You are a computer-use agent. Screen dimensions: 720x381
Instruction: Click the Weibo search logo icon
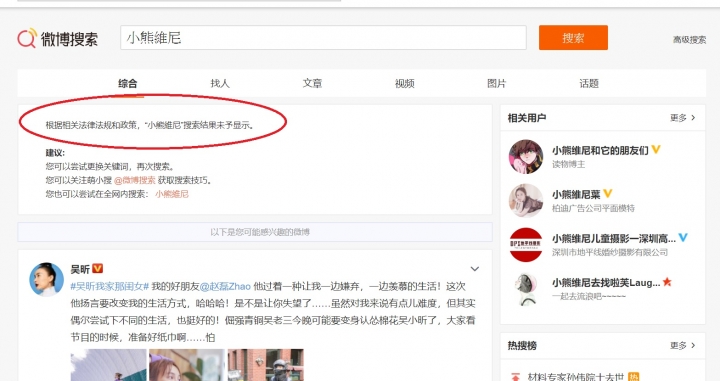[27, 38]
